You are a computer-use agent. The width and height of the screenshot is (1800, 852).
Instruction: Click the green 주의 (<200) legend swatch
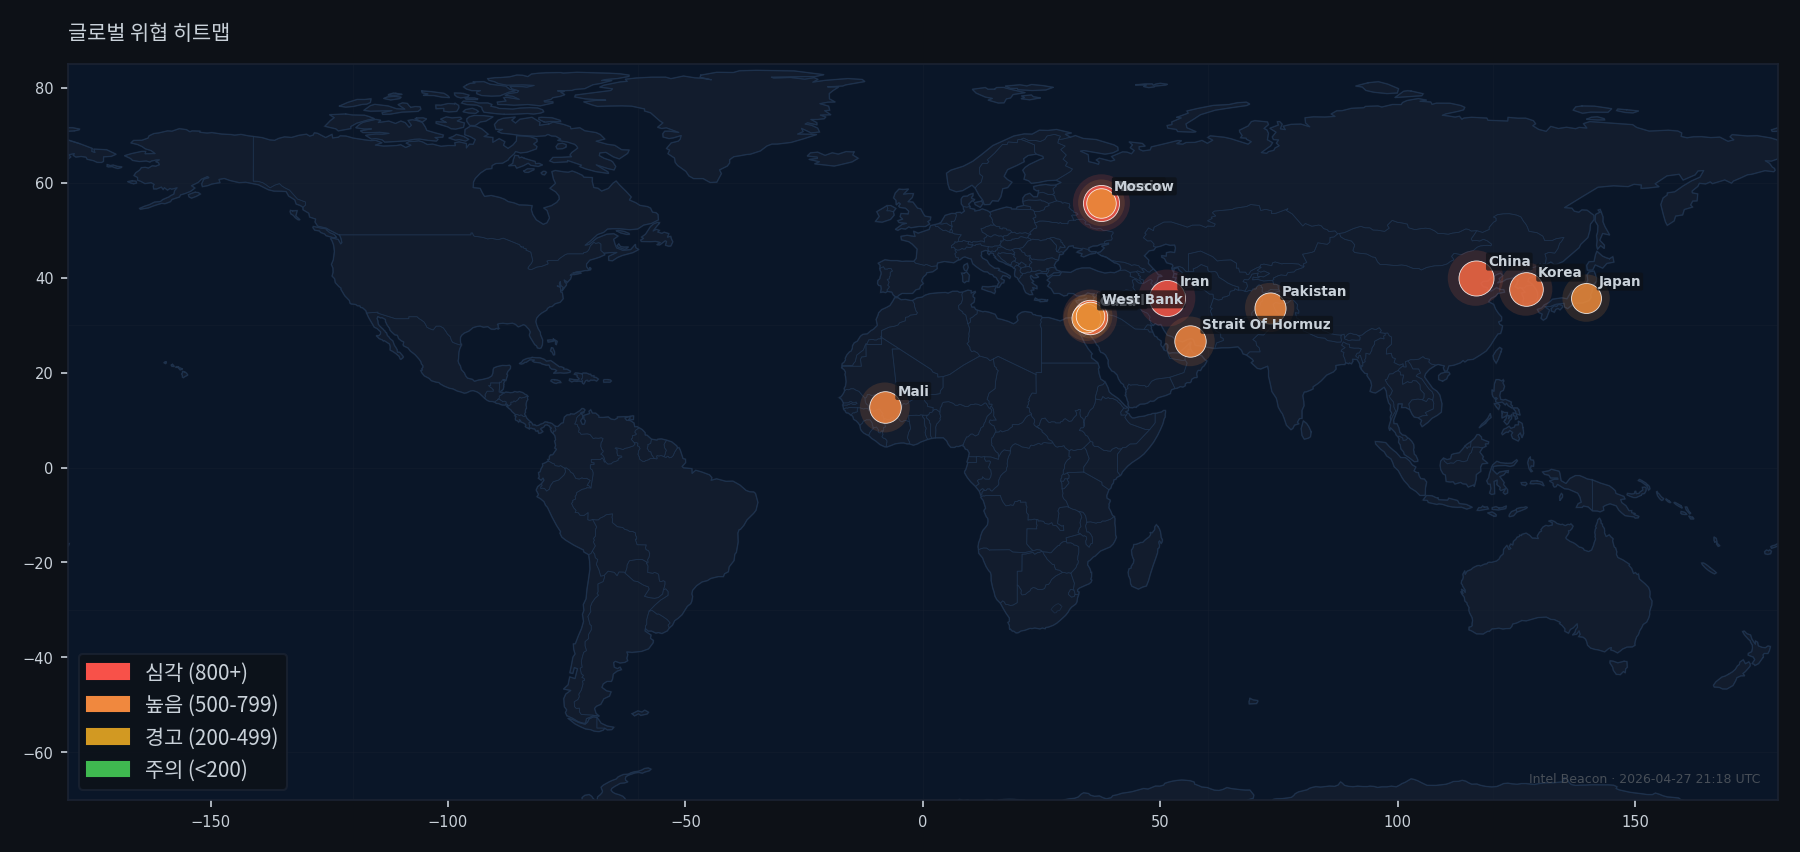pyautogui.click(x=108, y=769)
